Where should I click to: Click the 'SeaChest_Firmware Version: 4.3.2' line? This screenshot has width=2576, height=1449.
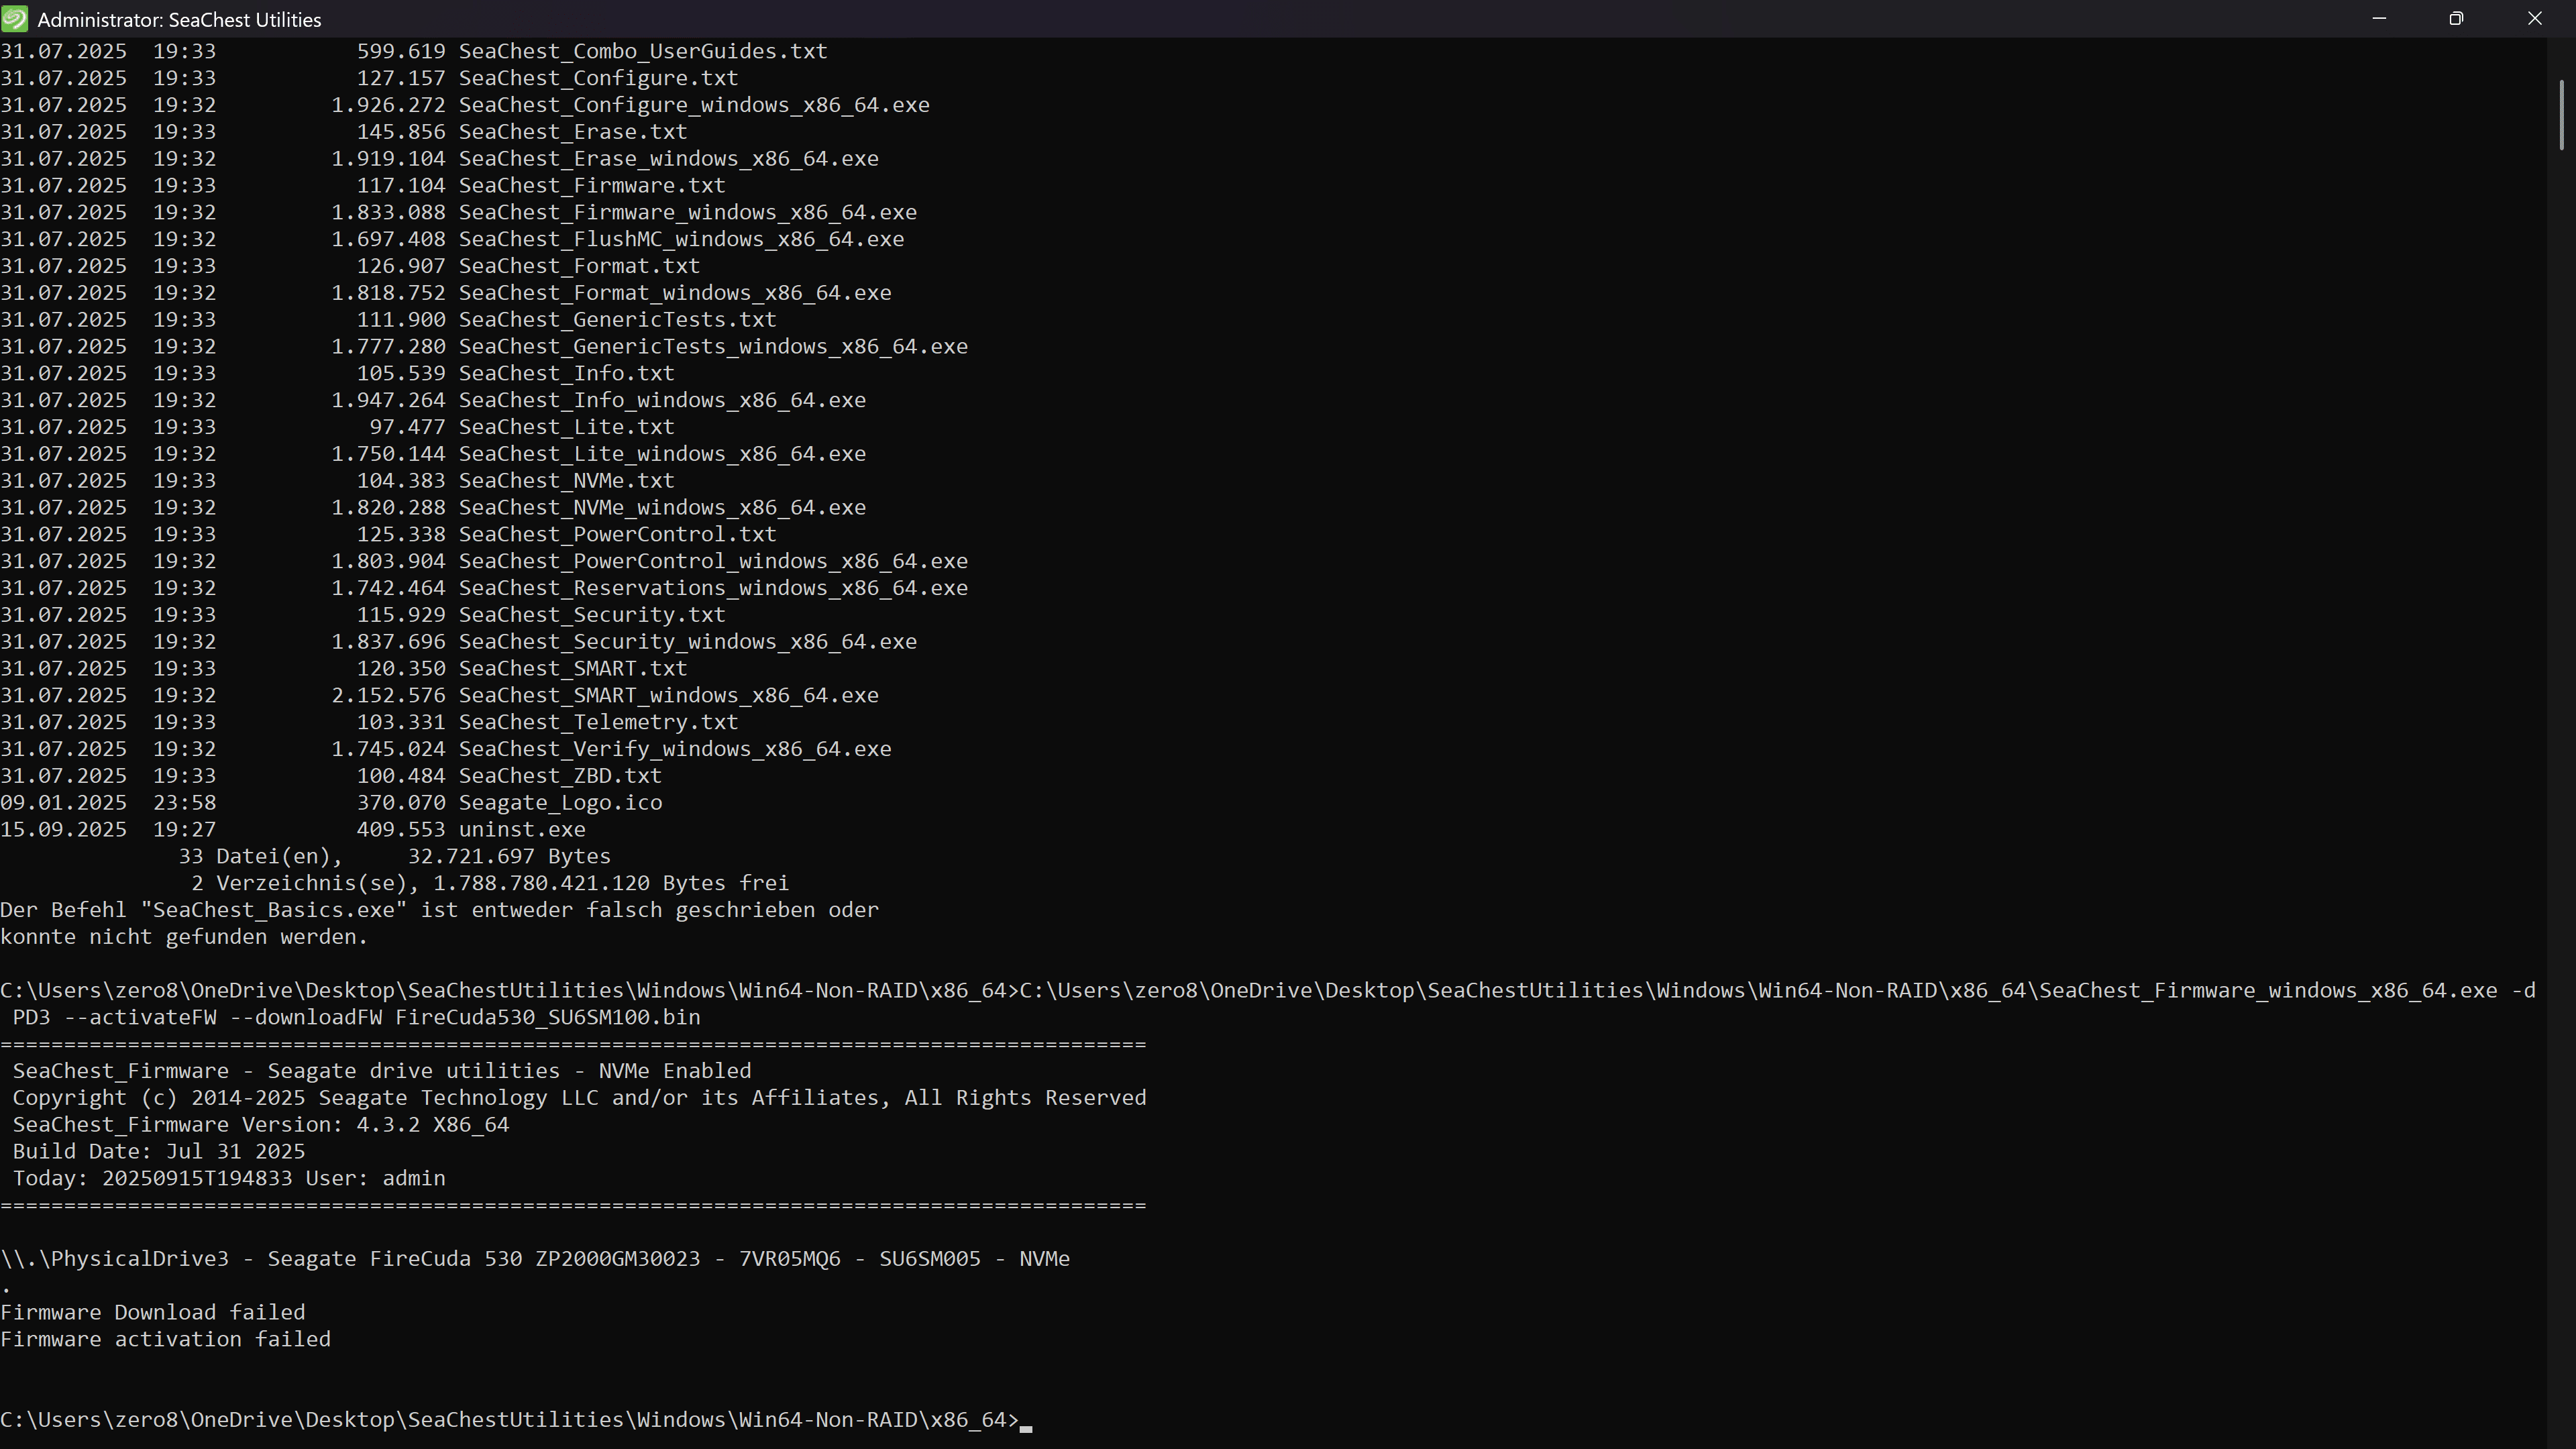[261, 1125]
